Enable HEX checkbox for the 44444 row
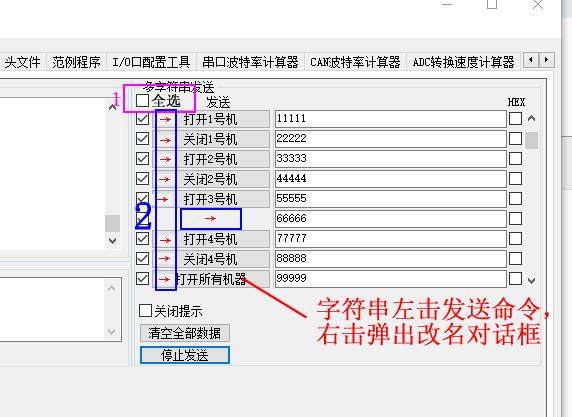Viewport: 572px width, 417px height. (x=515, y=179)
